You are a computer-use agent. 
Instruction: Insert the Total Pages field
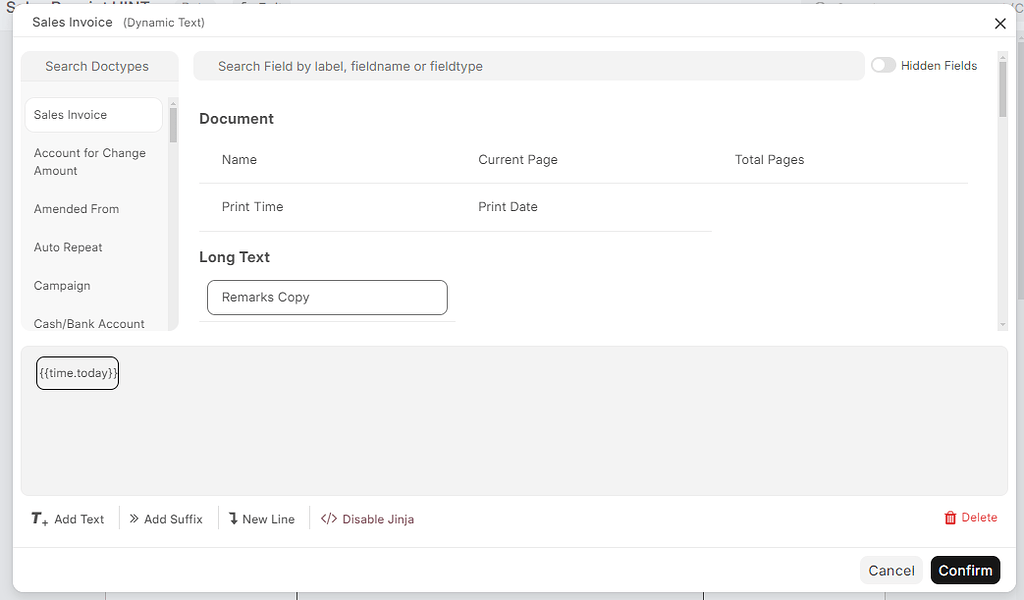tap(769, 159)
